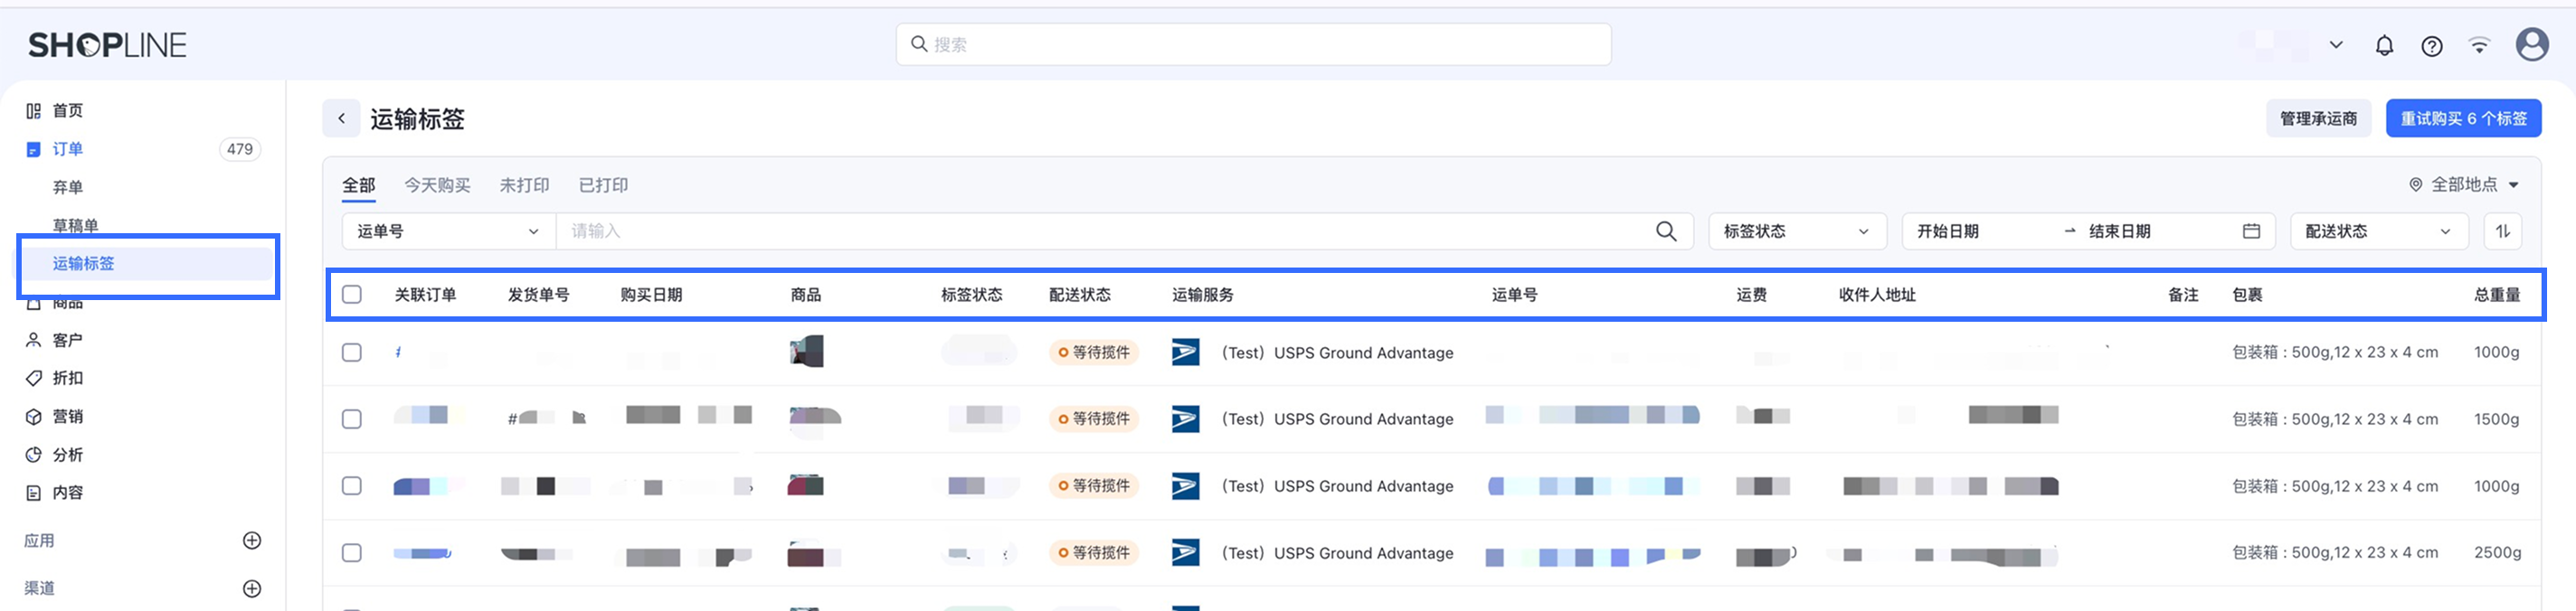Click the 479 badge beside 订单
2576x611 pixels.
[239, 149]
